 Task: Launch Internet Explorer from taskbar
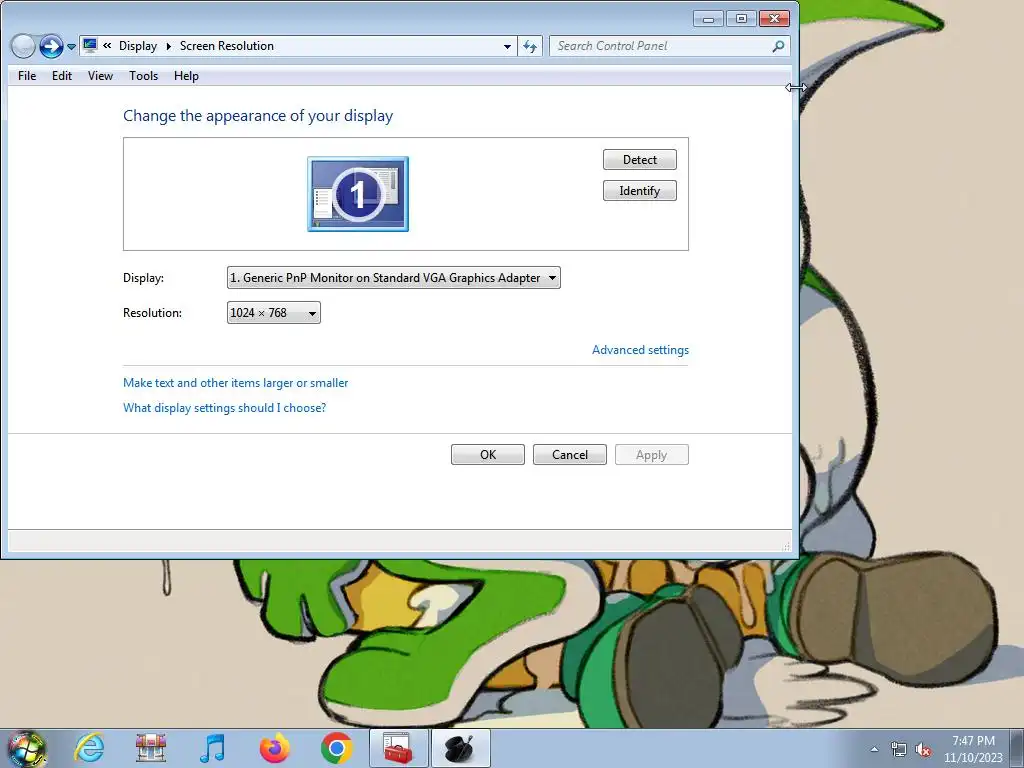[89, 748]
